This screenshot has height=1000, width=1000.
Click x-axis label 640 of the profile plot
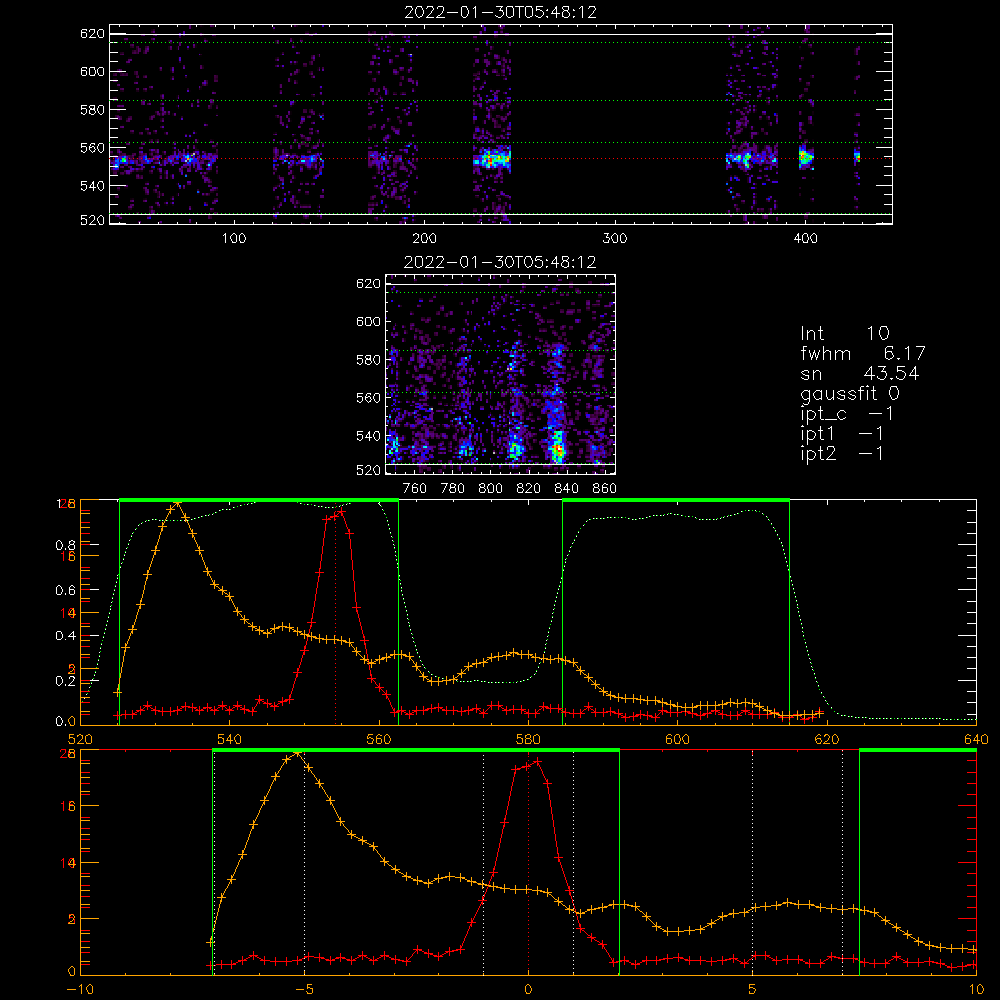(976, 739)
